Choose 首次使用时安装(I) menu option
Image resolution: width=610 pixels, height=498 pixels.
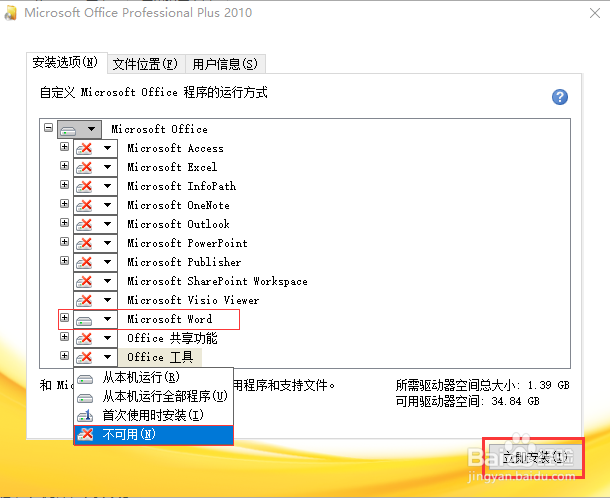click(x=154, y=416)
